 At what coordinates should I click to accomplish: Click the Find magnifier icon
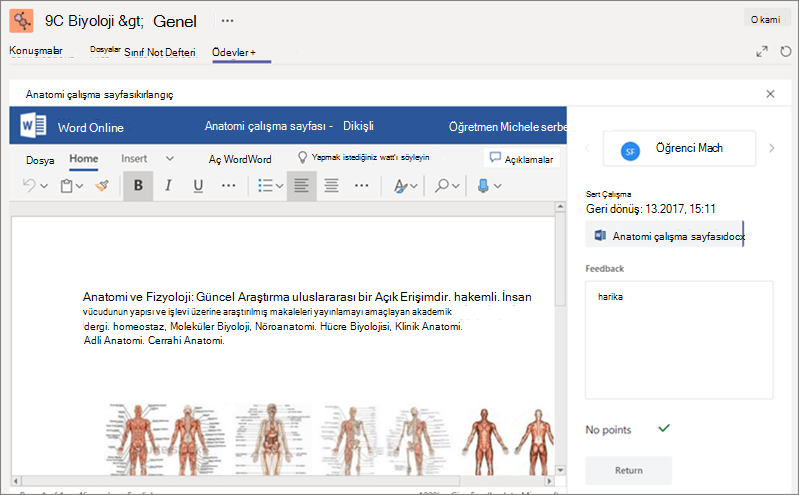click(x=441, y=186)
